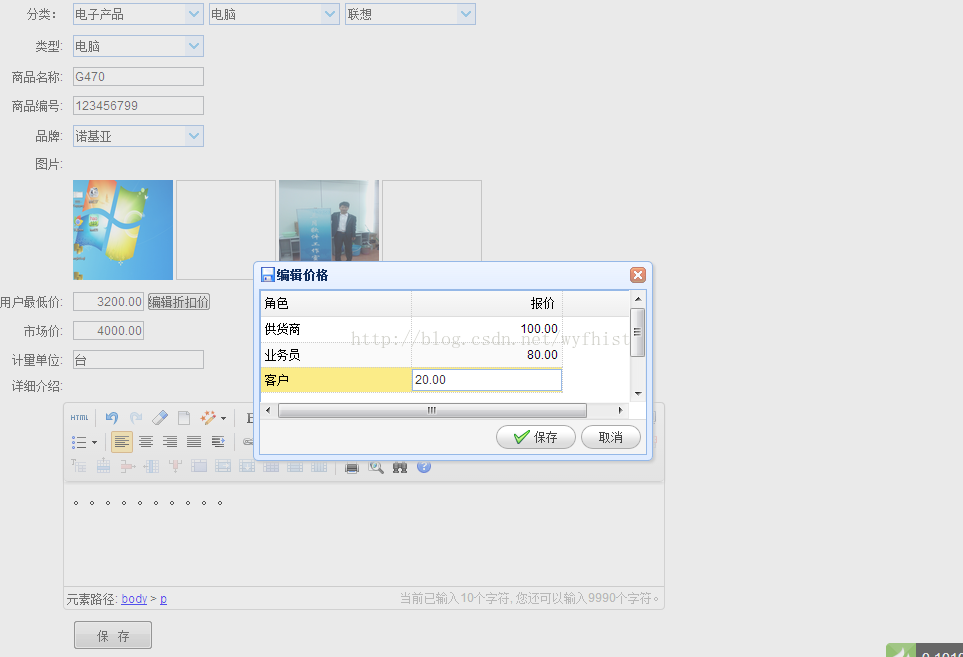Click the bottom 保 存 form button

click(x=113, y=636)
